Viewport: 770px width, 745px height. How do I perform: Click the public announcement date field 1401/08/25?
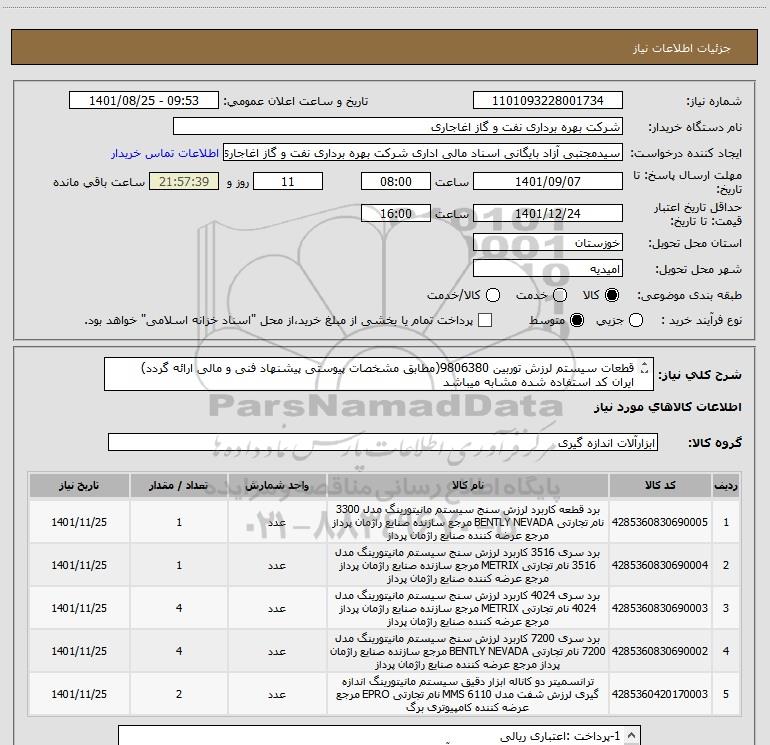(x=144, y=101)
